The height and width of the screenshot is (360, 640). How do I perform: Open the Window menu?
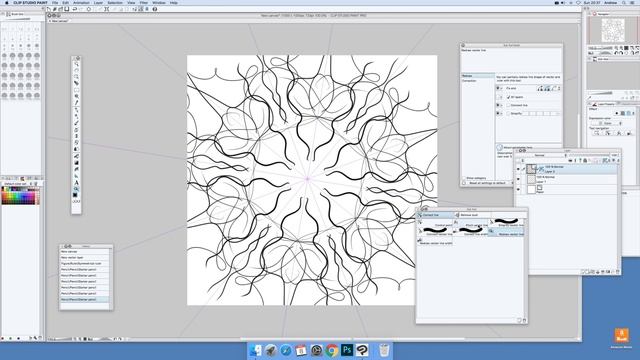tap(159, 3)
